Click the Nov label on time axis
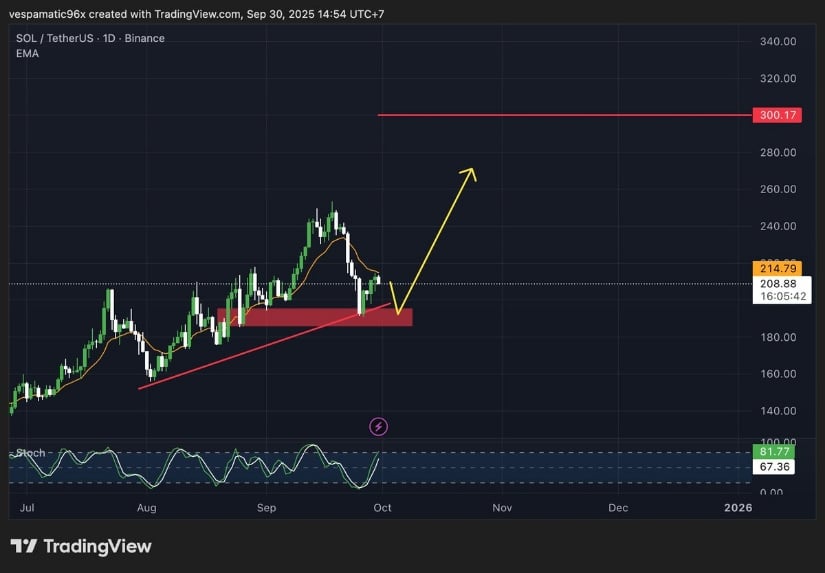The height and width of the screenshot is (573, 825). pos(502,508)
